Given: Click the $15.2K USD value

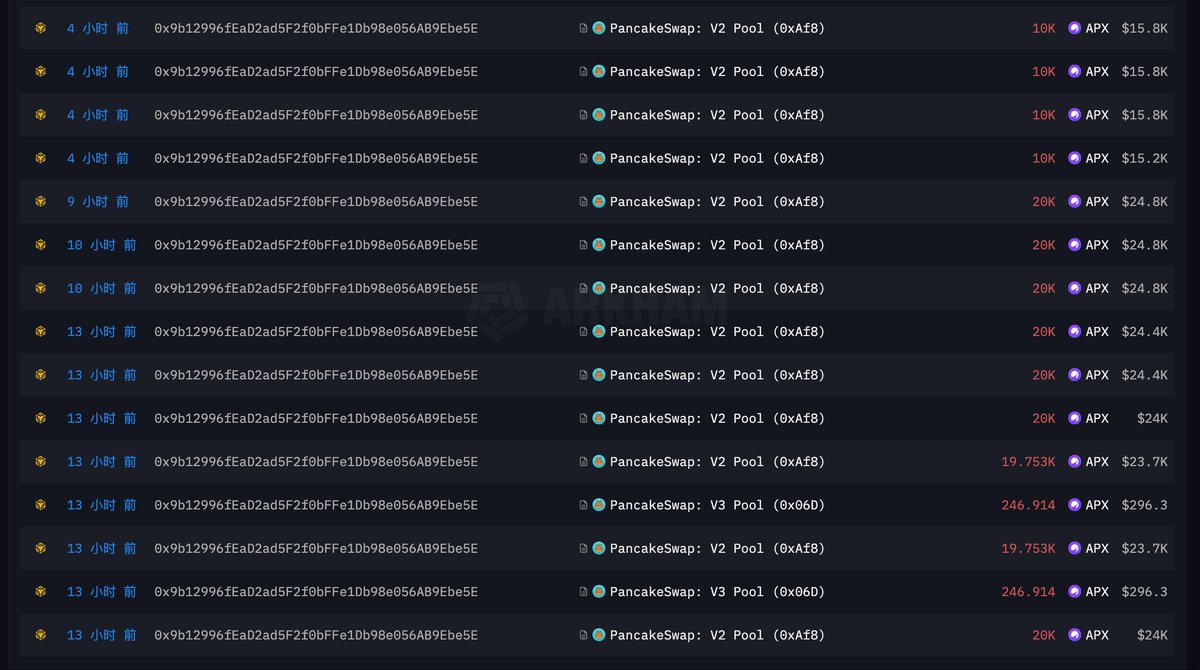Looking at the screenshot, I should click(1144, 158).
